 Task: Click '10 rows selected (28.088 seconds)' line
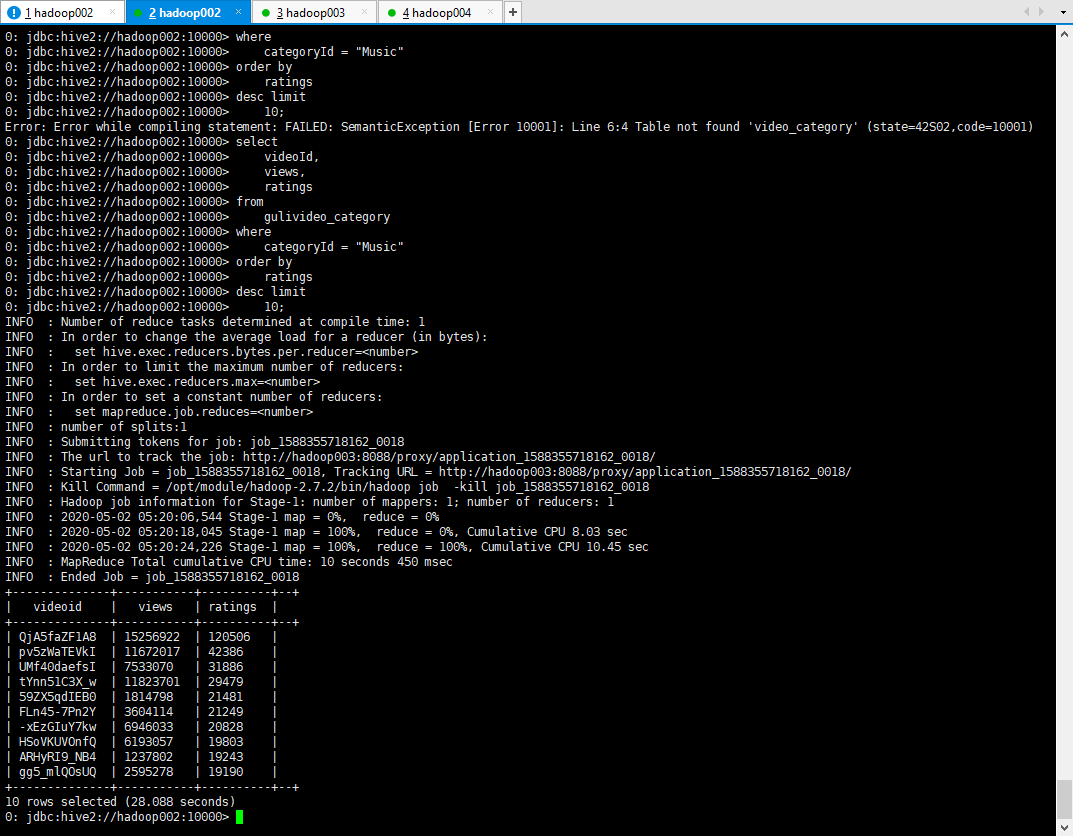[120, 802]
